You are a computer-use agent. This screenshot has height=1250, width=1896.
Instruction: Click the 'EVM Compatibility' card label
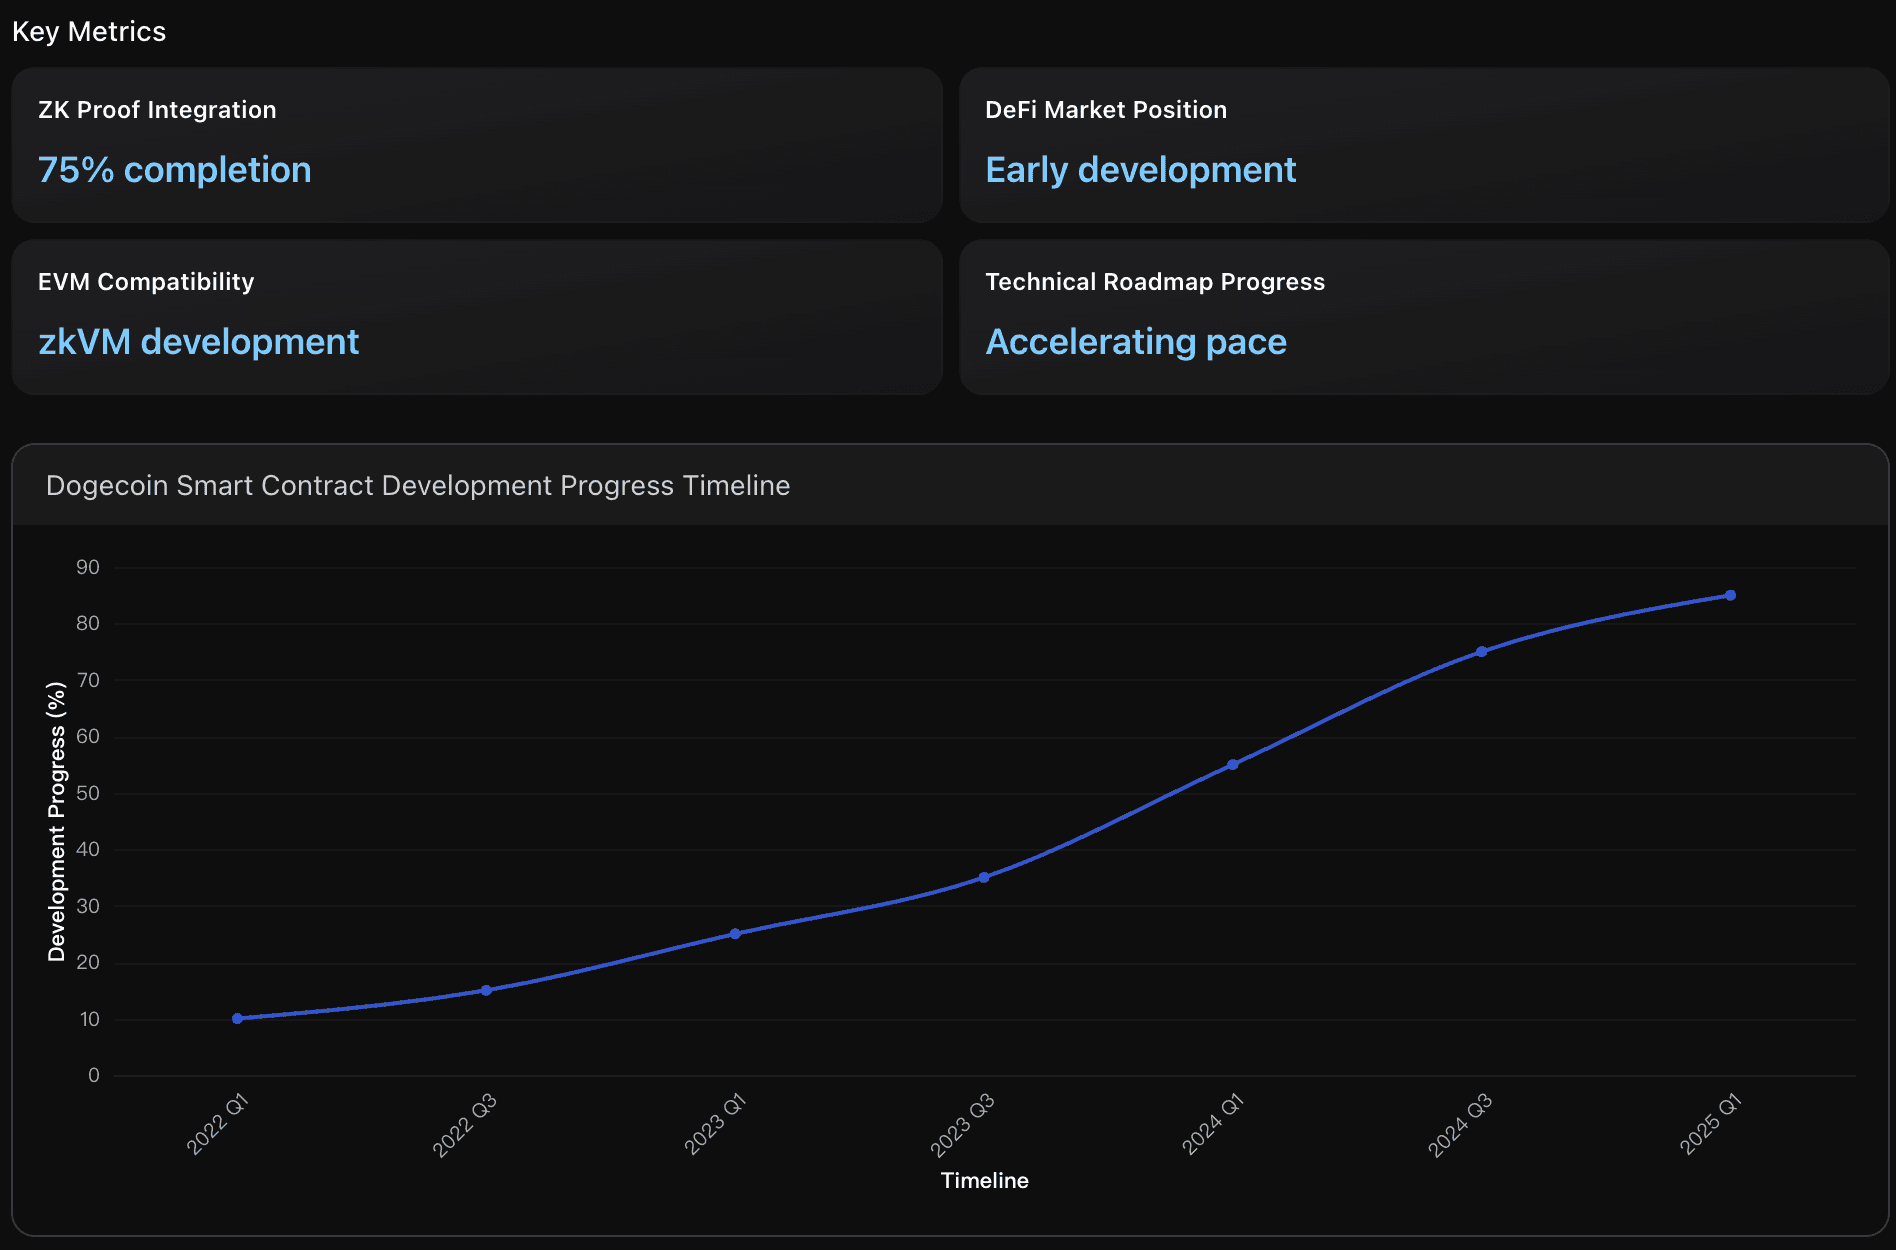click(146, 282)
